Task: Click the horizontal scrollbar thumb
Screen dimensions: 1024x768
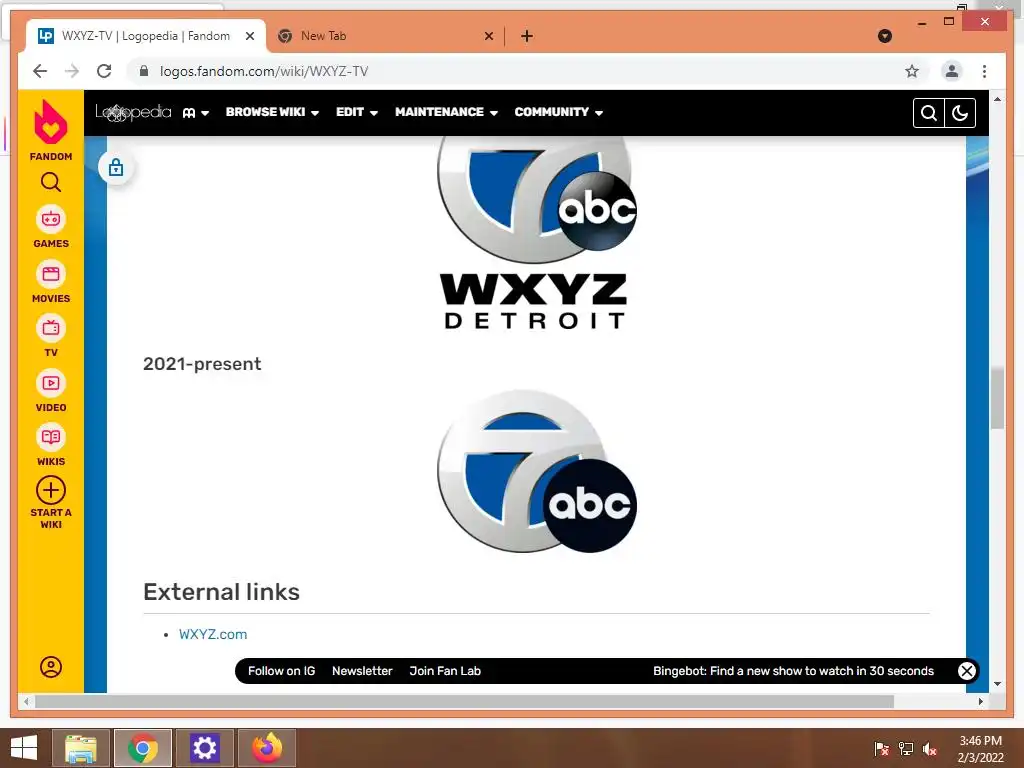Action: 464,701
